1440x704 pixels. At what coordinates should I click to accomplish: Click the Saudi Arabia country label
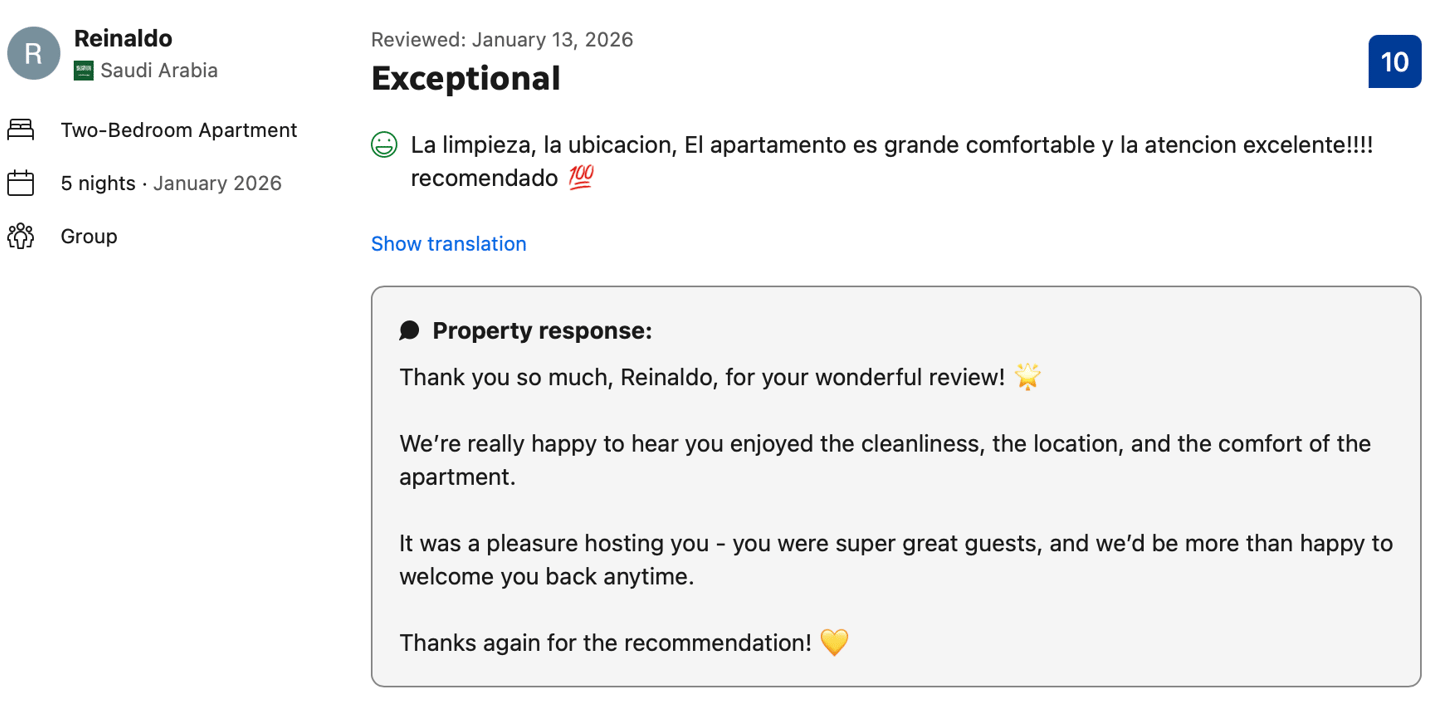pyautogui.click(x=159, y=71)
